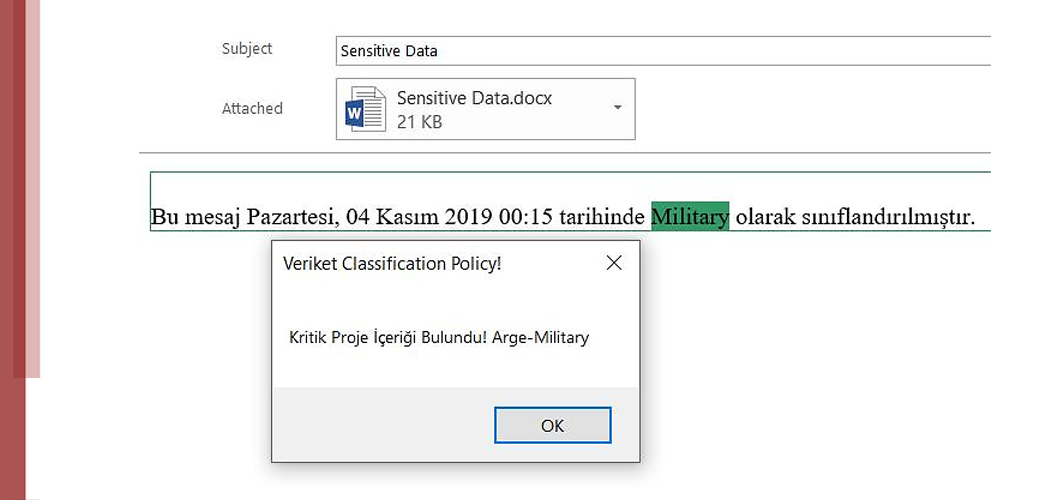Expand the Sensitive Data.docx attachment dropdown arrow
The height and width of the screenshot is (500, 1060).
617,108
